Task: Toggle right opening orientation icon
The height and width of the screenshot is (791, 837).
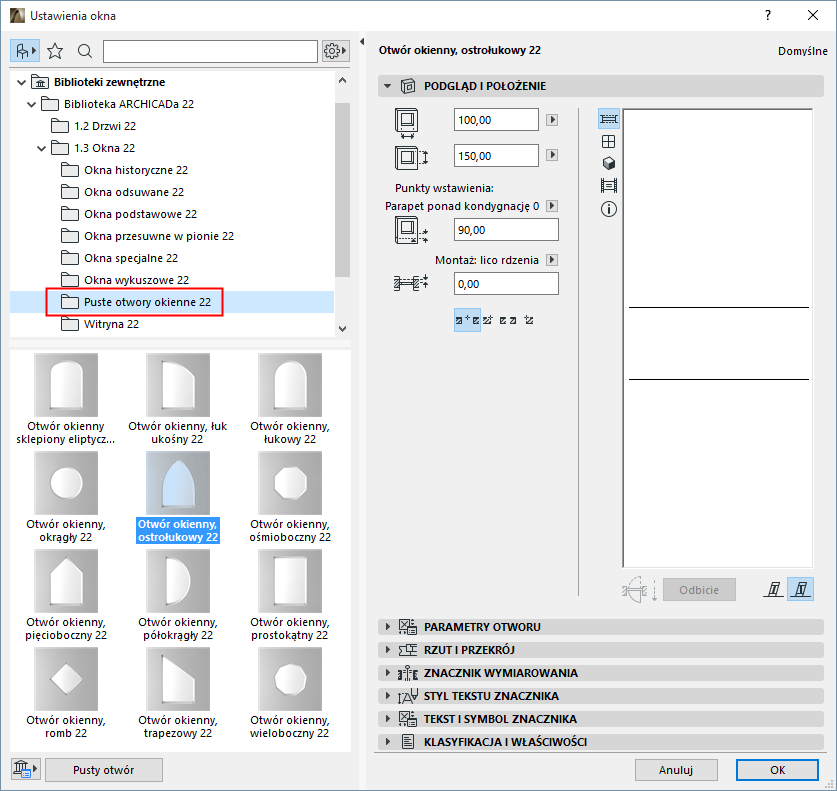Action: tap(800, 590)
